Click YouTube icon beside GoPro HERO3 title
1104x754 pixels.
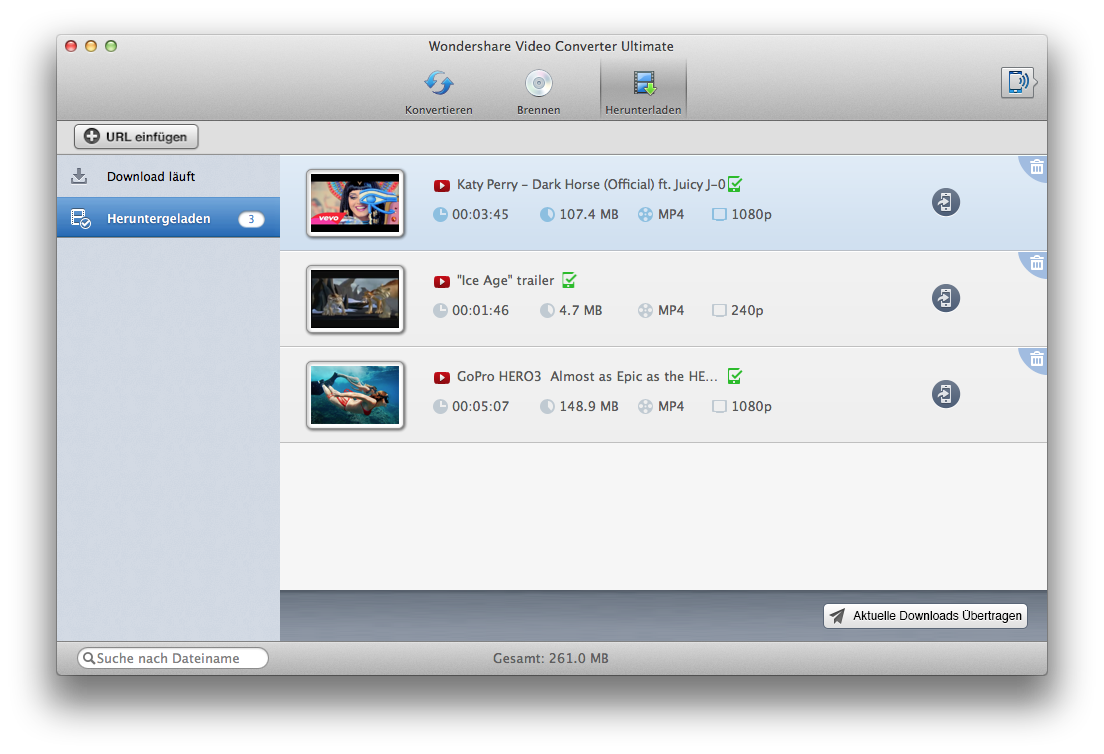point(441,377)
